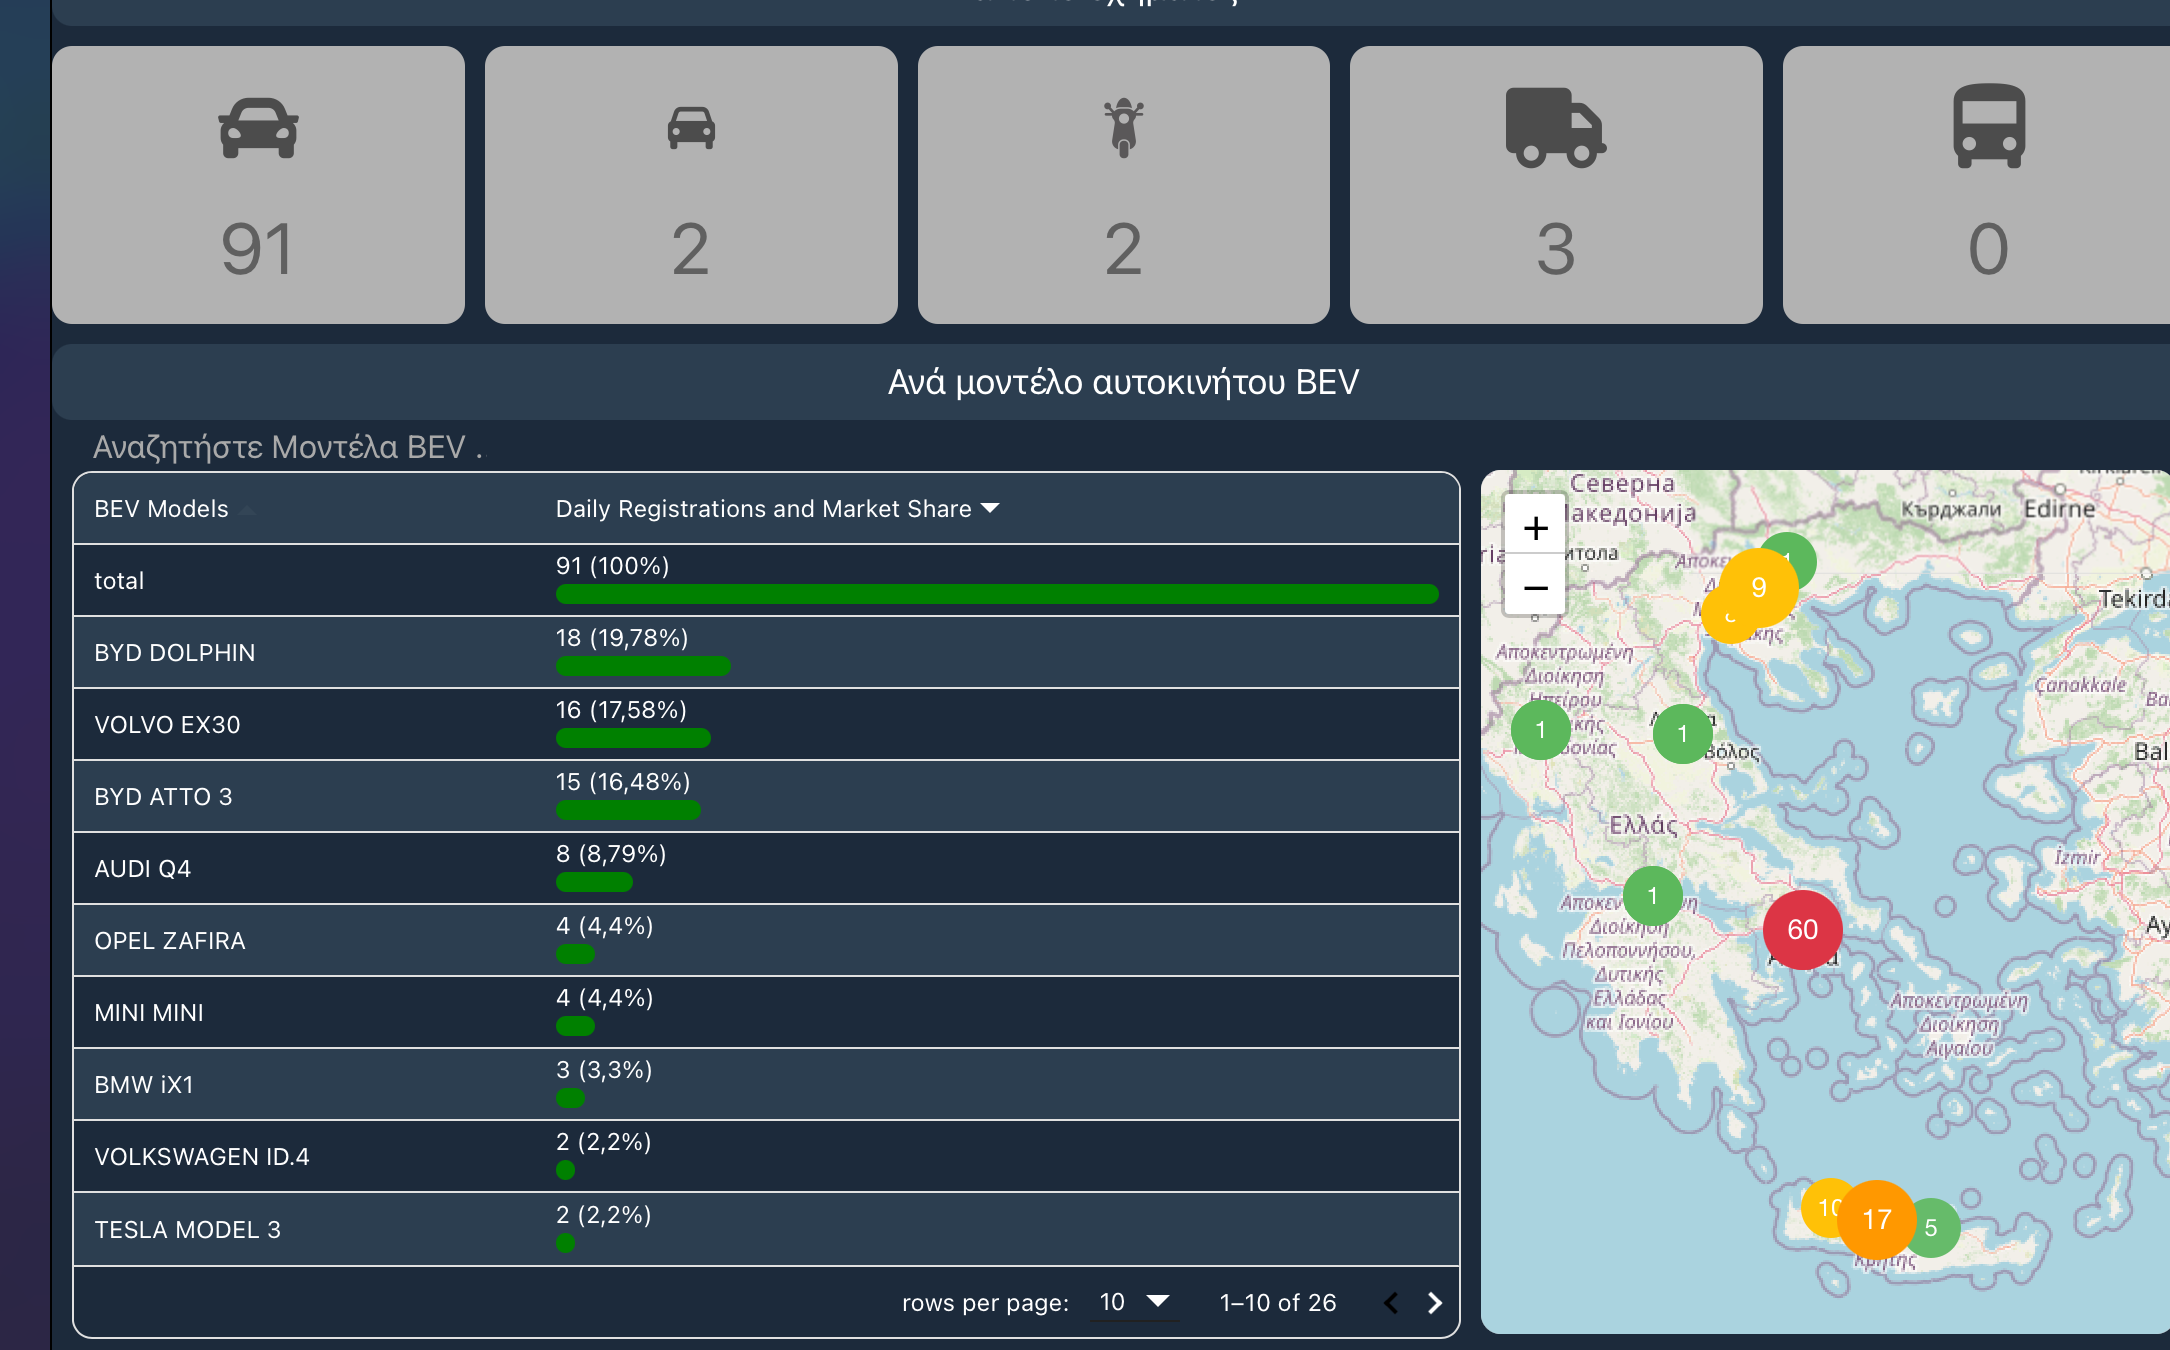Go to next page of BEV models
2170x1350 pixels.
point(1435,1303)
